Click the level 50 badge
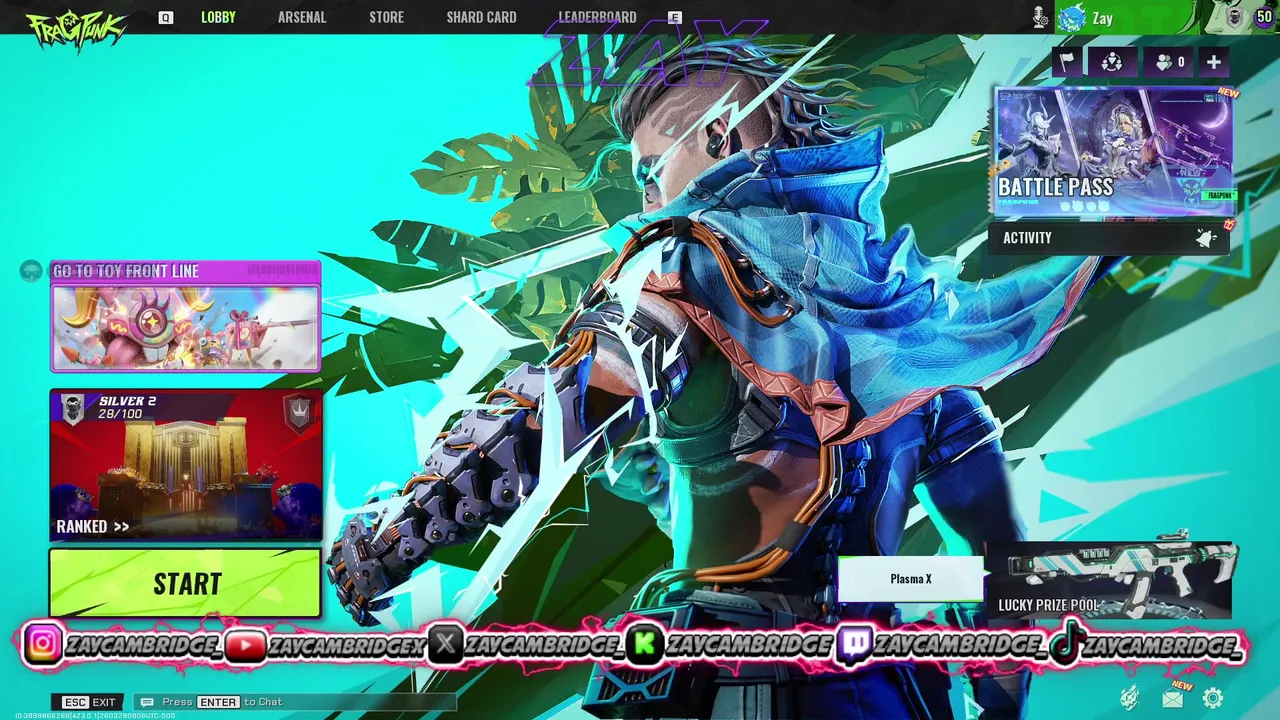The height and width of the screenshot is (720, 1280). click(x=1264, y=17)
